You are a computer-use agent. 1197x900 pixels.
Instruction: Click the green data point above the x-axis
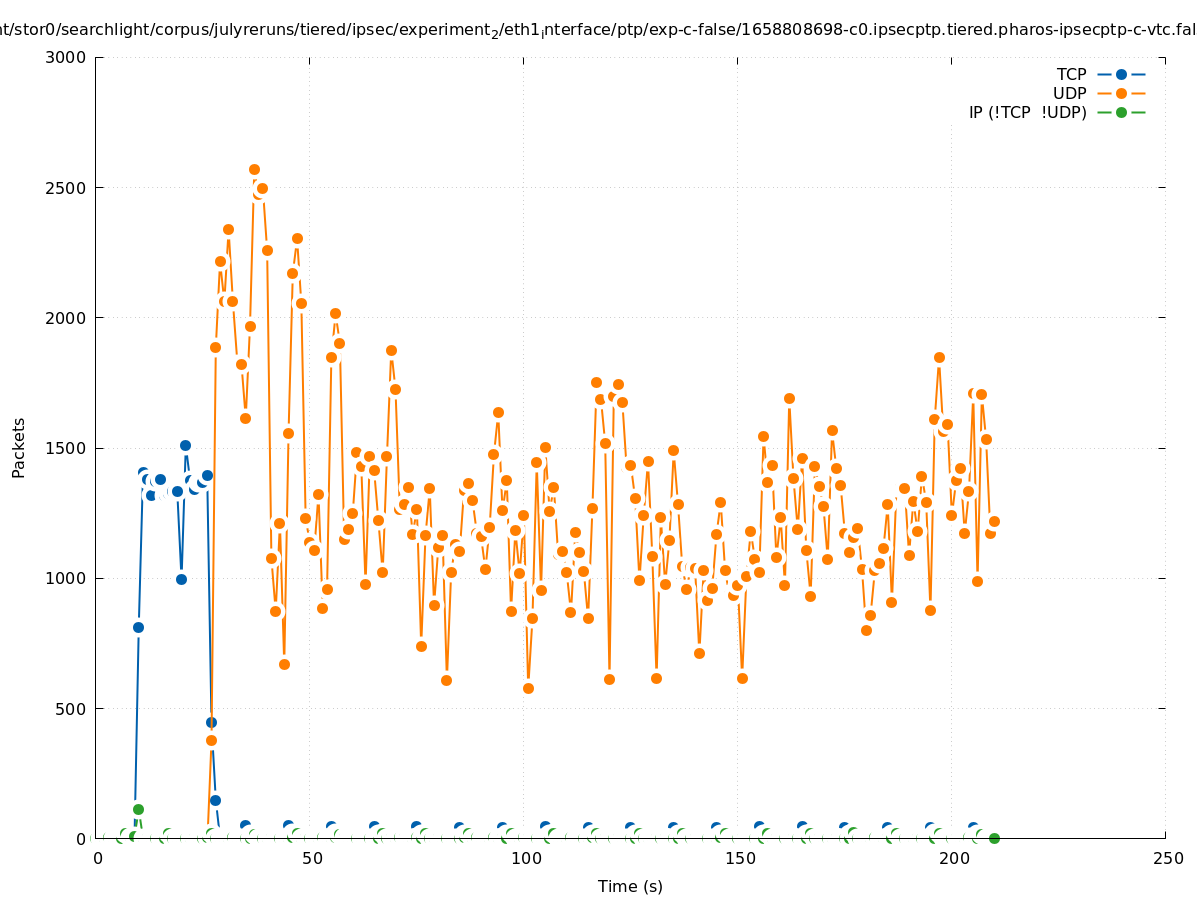tap(138, 809)
